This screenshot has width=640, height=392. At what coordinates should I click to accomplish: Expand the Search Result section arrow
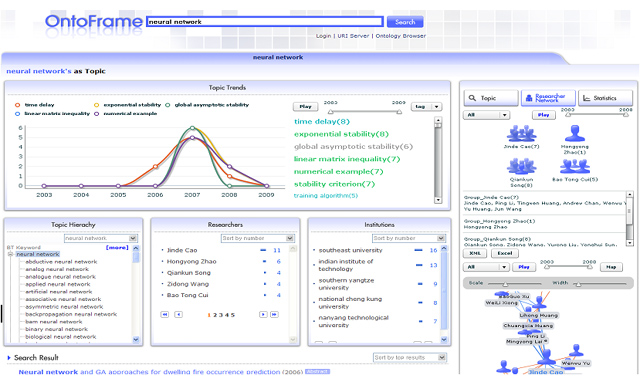[9, 358]
